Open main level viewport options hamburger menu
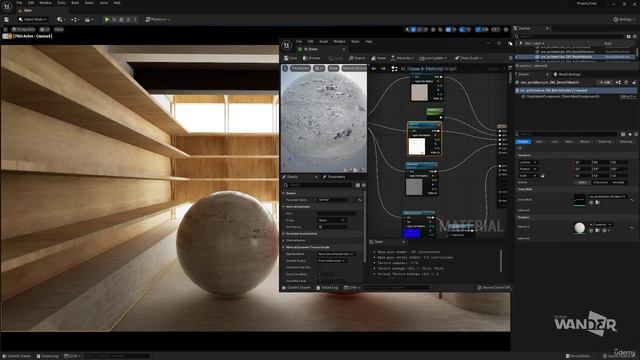 [5, 29]
